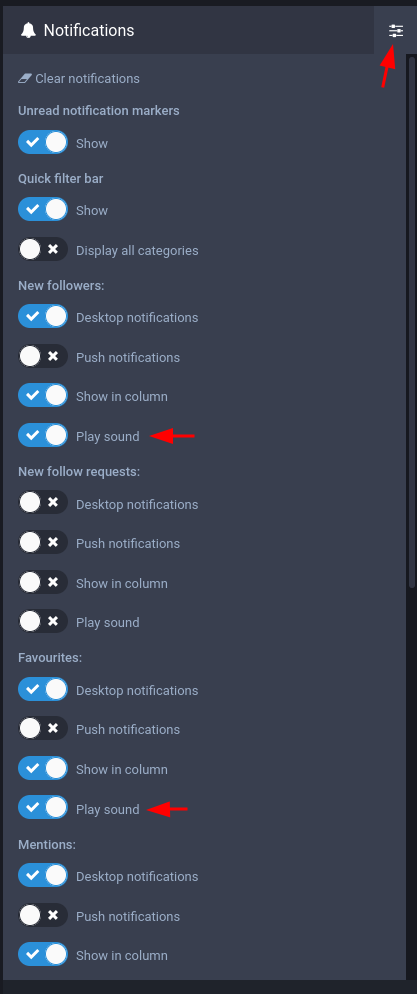Click the eraser icon beside Clear notifications
Image resolution: width=417 pixels, height=994 pixels.
25,79
